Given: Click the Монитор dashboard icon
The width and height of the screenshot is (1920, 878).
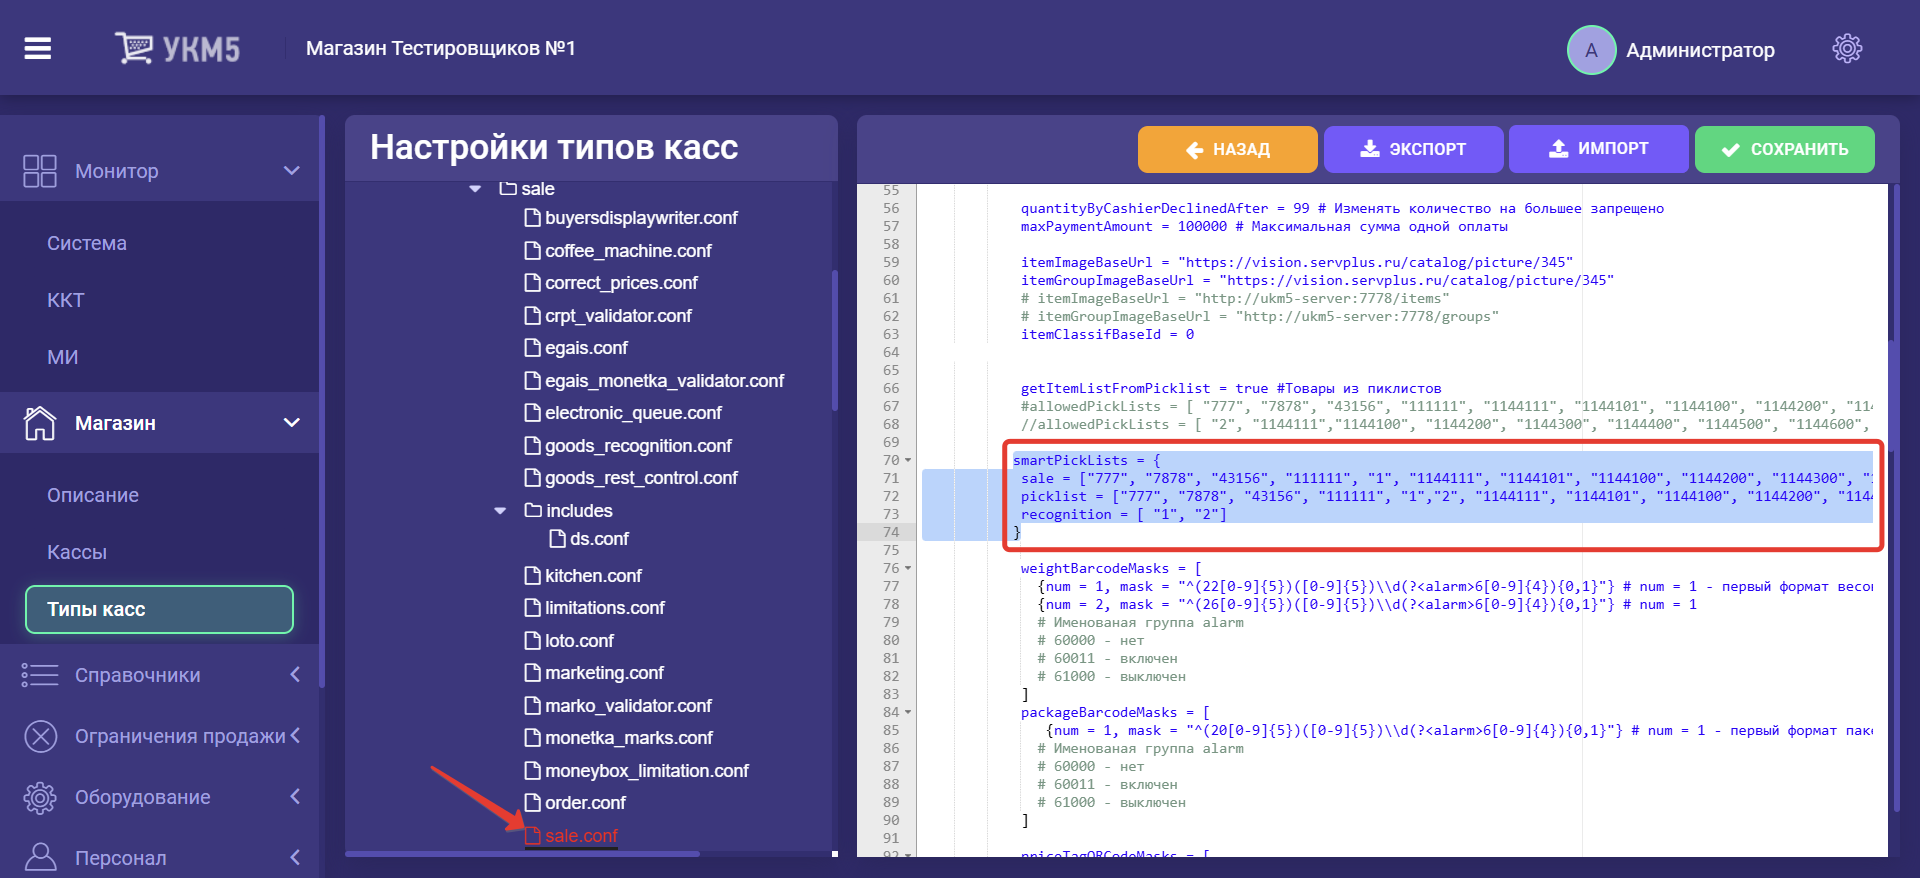Looking at the screenshot, I should 40,171.
